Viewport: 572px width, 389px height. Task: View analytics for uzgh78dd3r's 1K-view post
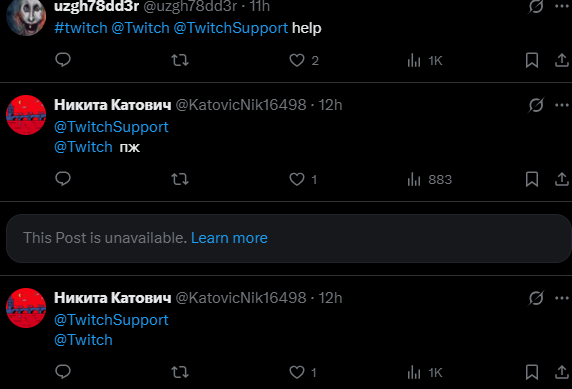[414, 60]
